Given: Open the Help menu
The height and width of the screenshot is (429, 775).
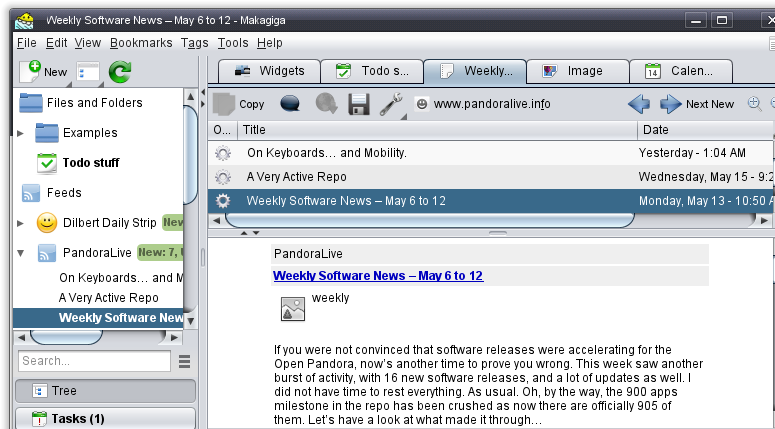Looking at the screenshot, I should tap(269, 43).
